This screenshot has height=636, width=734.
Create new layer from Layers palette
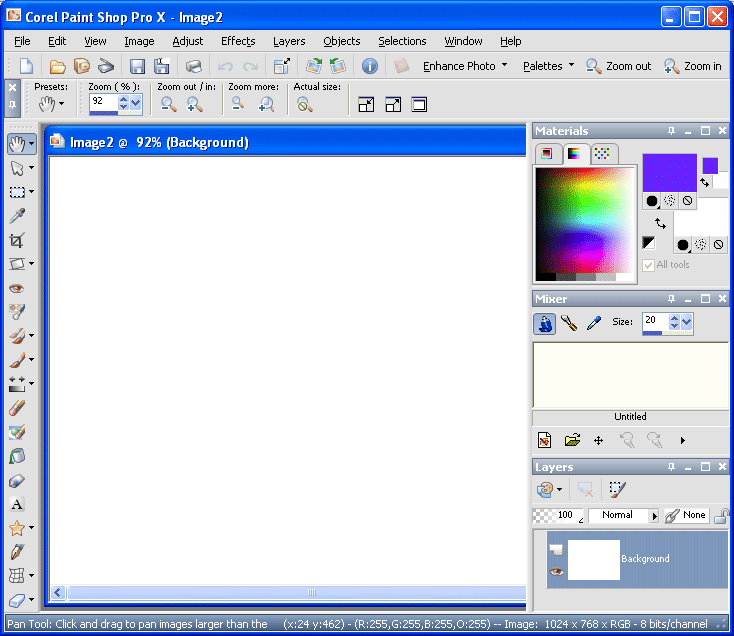click(x=544, y=490)
